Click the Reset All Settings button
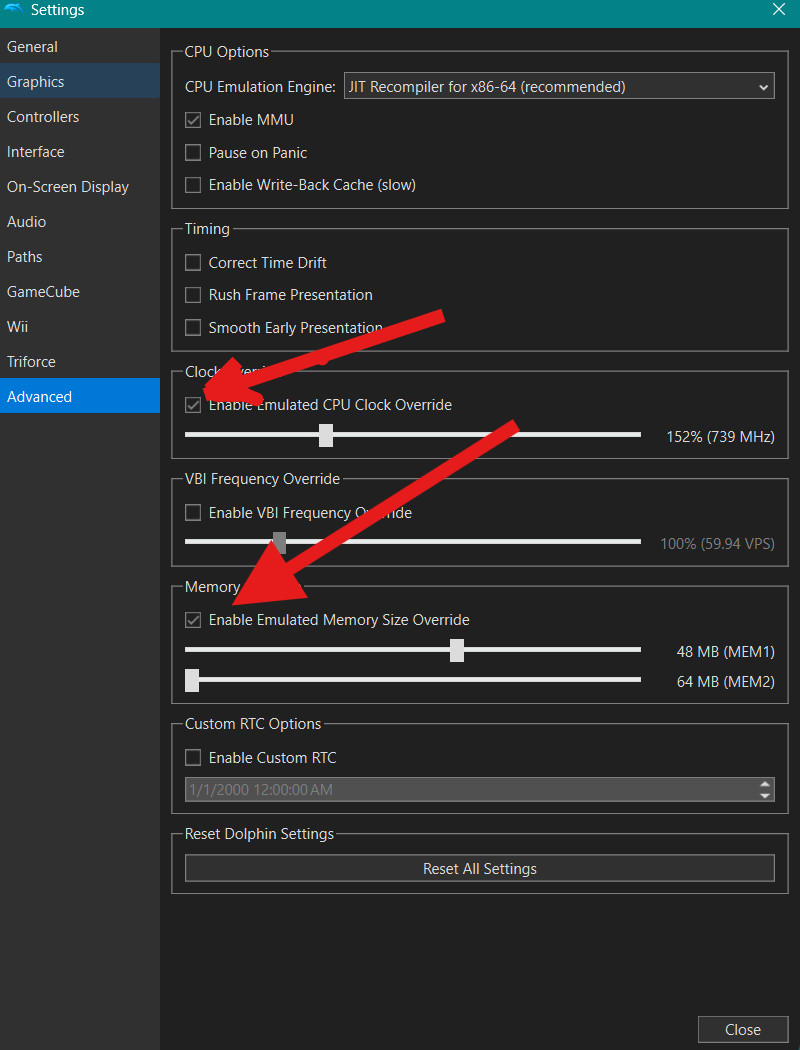800x1050 pixels. (479, 869)
